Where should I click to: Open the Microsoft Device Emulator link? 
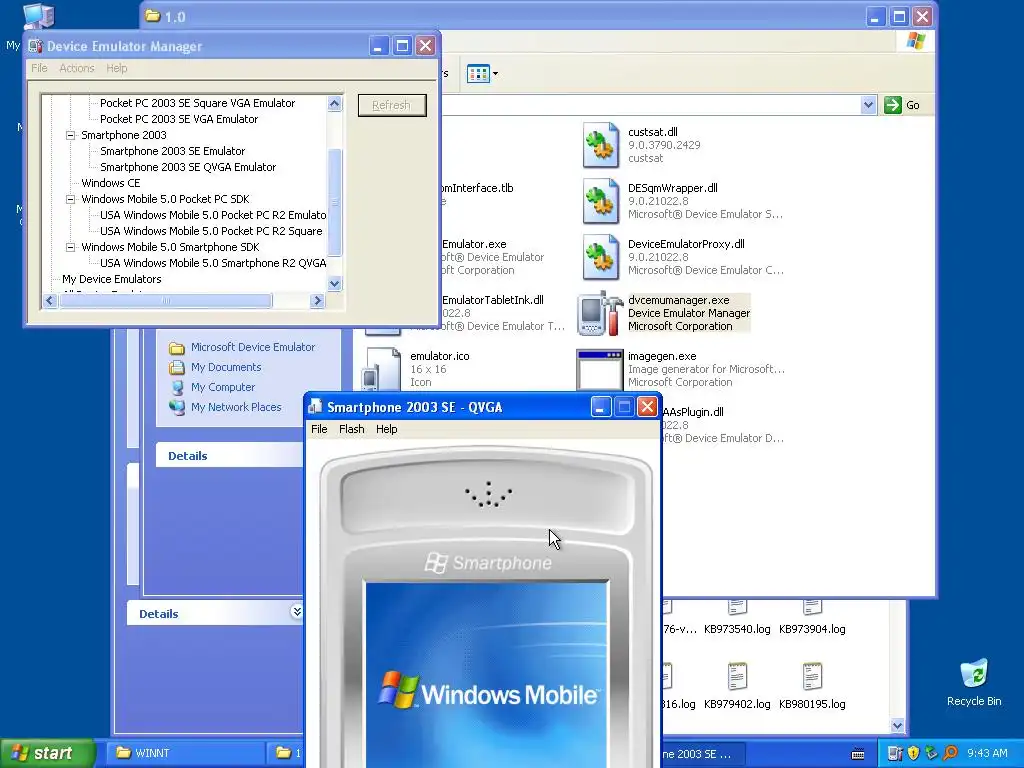coord(253,347)
